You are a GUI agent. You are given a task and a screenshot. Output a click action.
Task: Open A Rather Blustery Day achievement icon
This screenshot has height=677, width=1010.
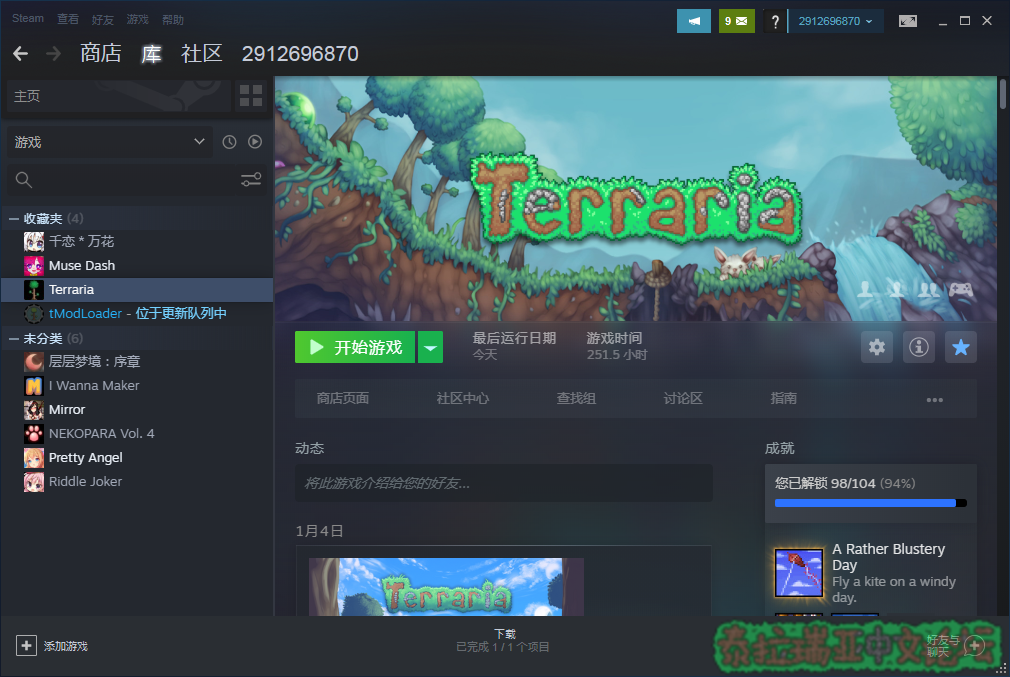click(799, 572)
